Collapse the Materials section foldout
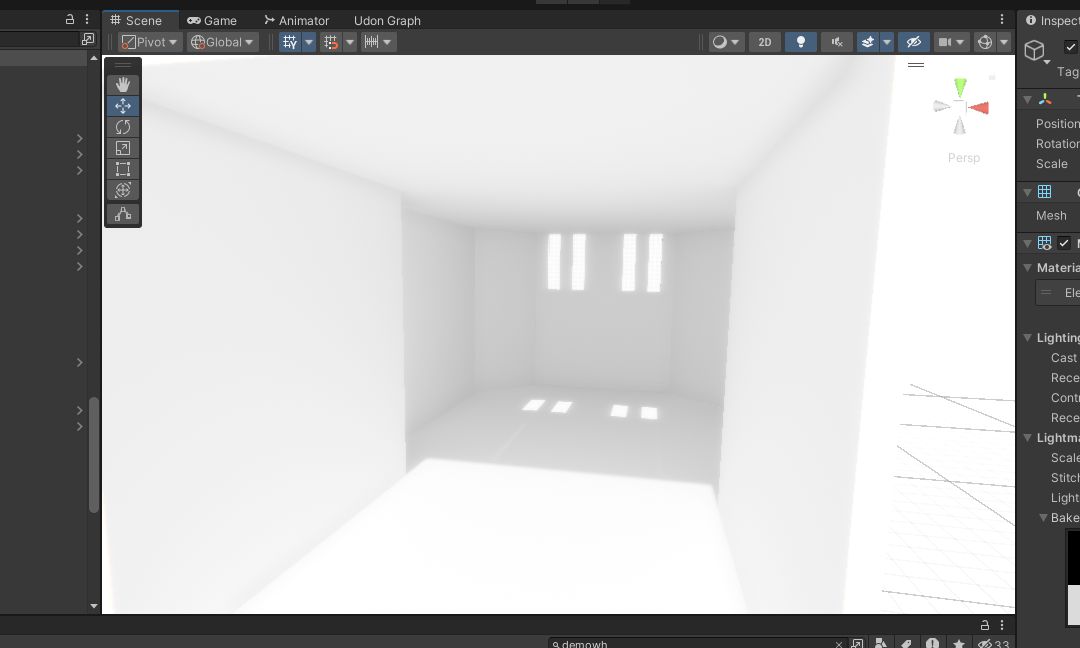Screen dimensions: 1080x648 point(1027,268)
